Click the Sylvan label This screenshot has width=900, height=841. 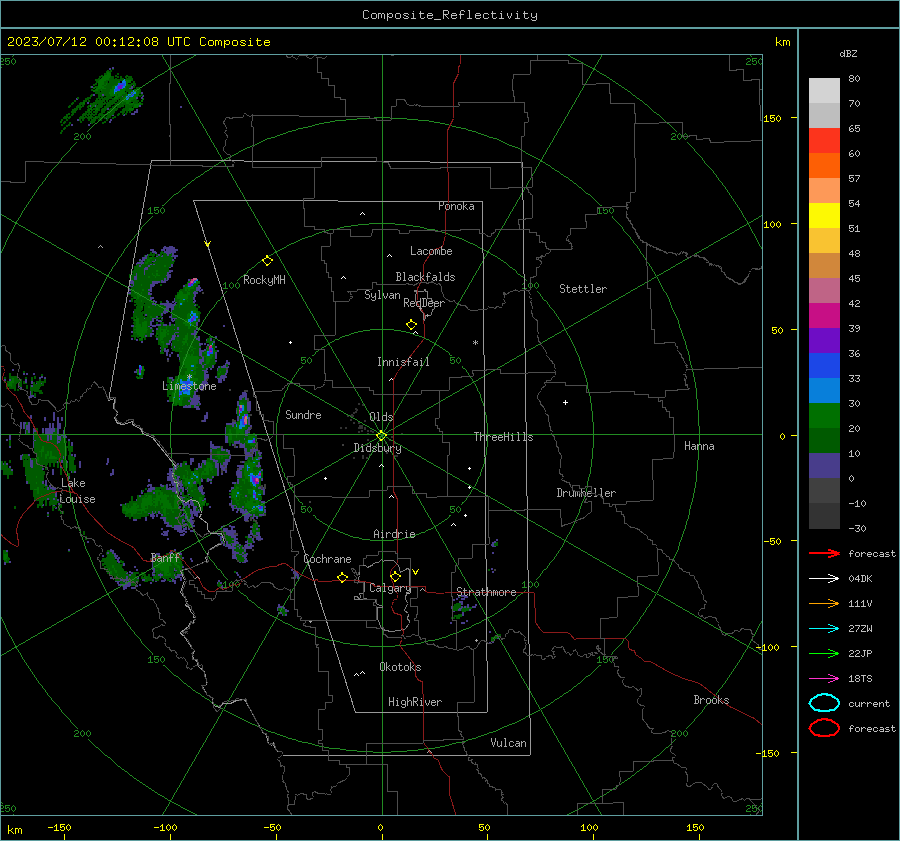382,295
